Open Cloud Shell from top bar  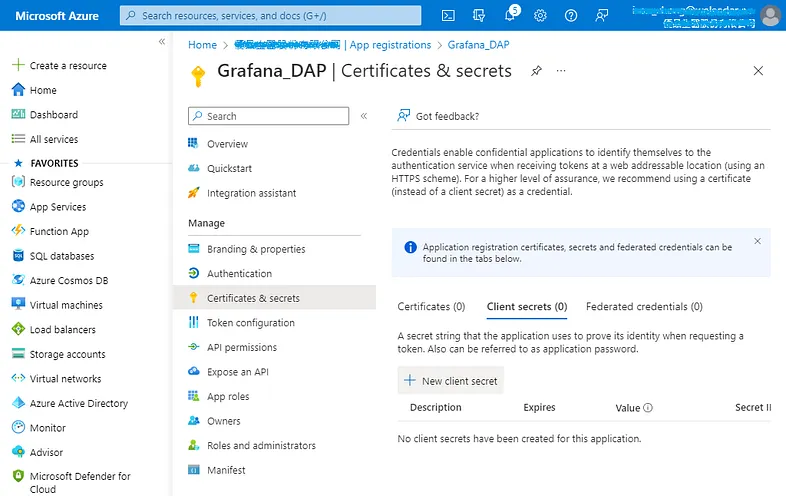coord(448,16)
